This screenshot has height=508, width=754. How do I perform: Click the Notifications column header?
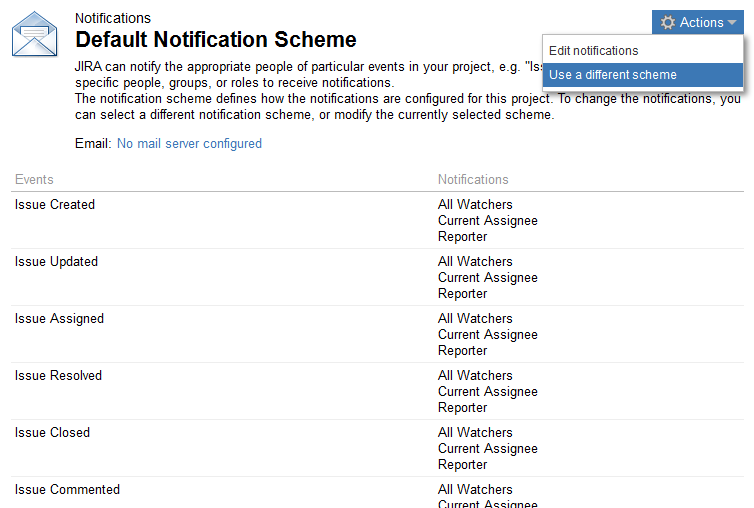coord(473,180)
